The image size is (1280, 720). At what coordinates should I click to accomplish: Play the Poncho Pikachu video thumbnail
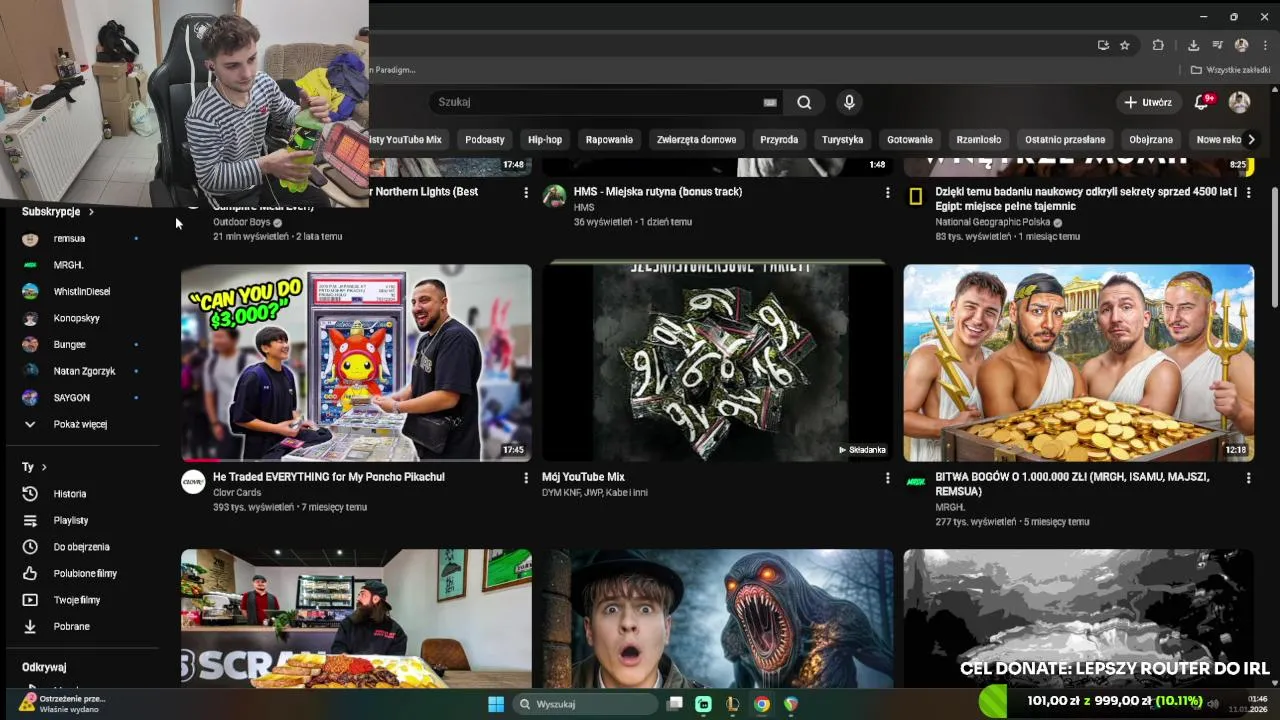coord(356,362)
